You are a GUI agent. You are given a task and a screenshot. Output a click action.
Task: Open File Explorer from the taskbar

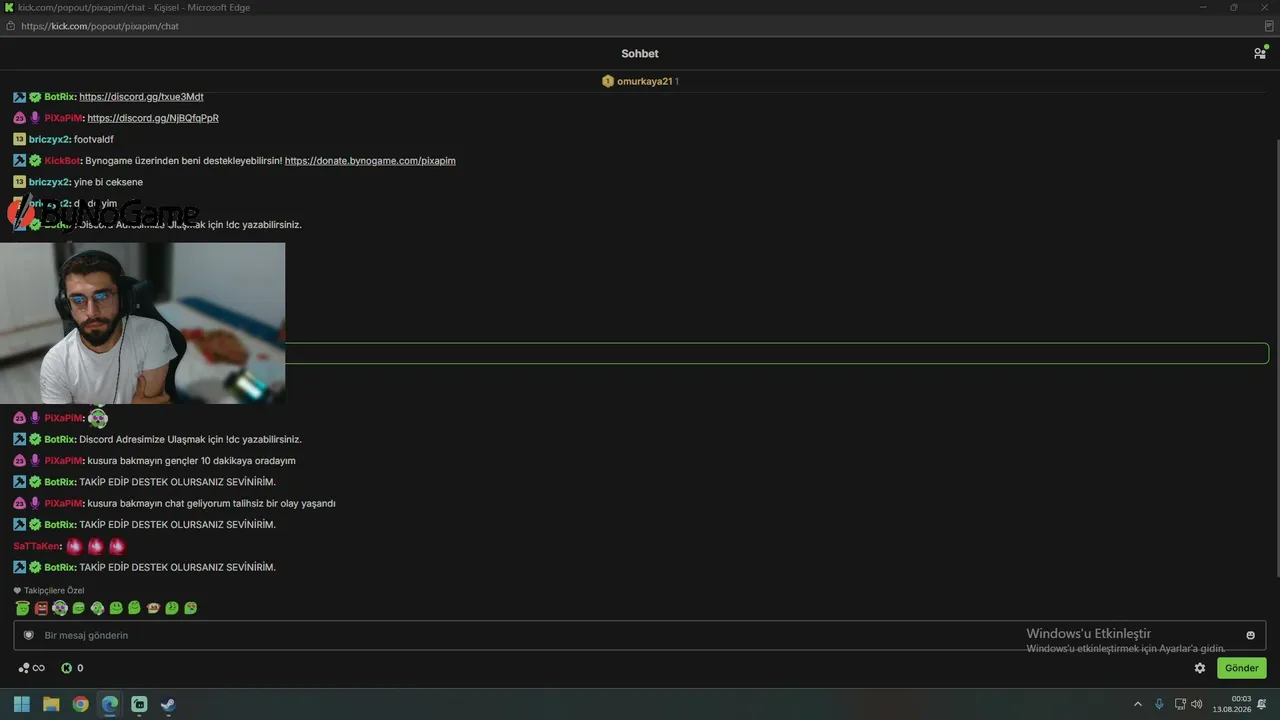tap(51, 704)
